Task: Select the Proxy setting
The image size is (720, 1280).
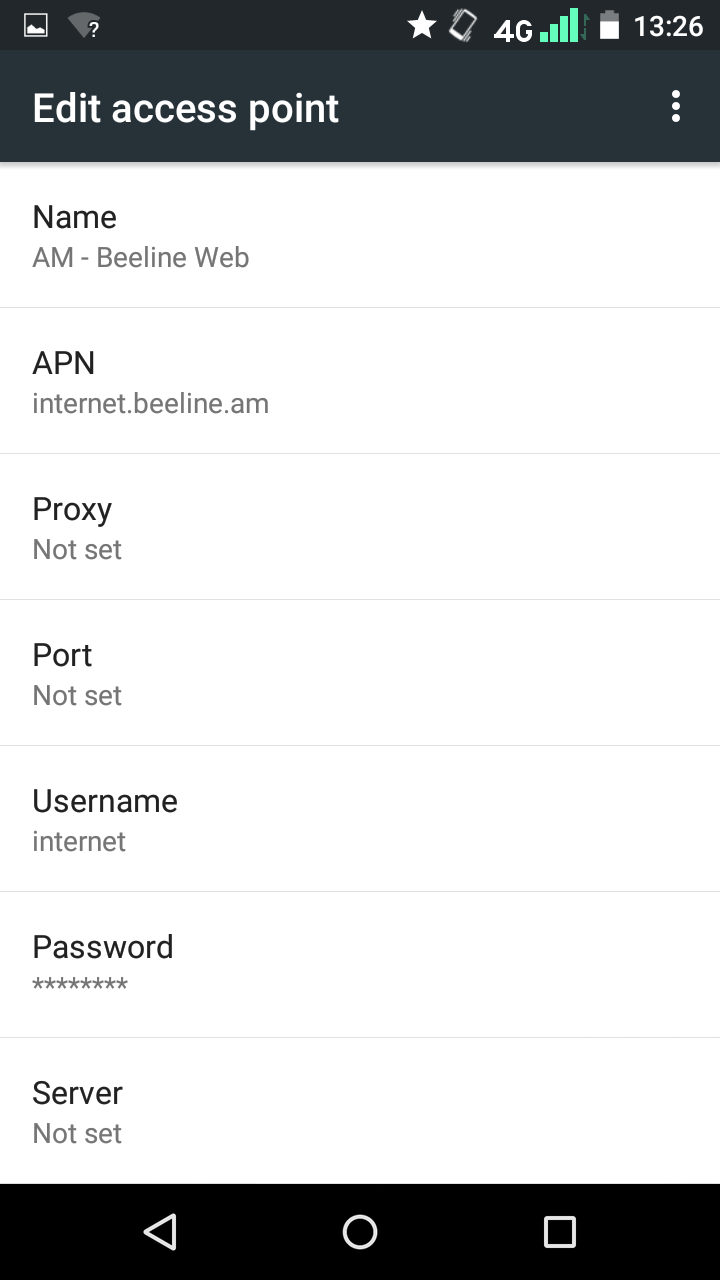Action: [x=360, y=528]
